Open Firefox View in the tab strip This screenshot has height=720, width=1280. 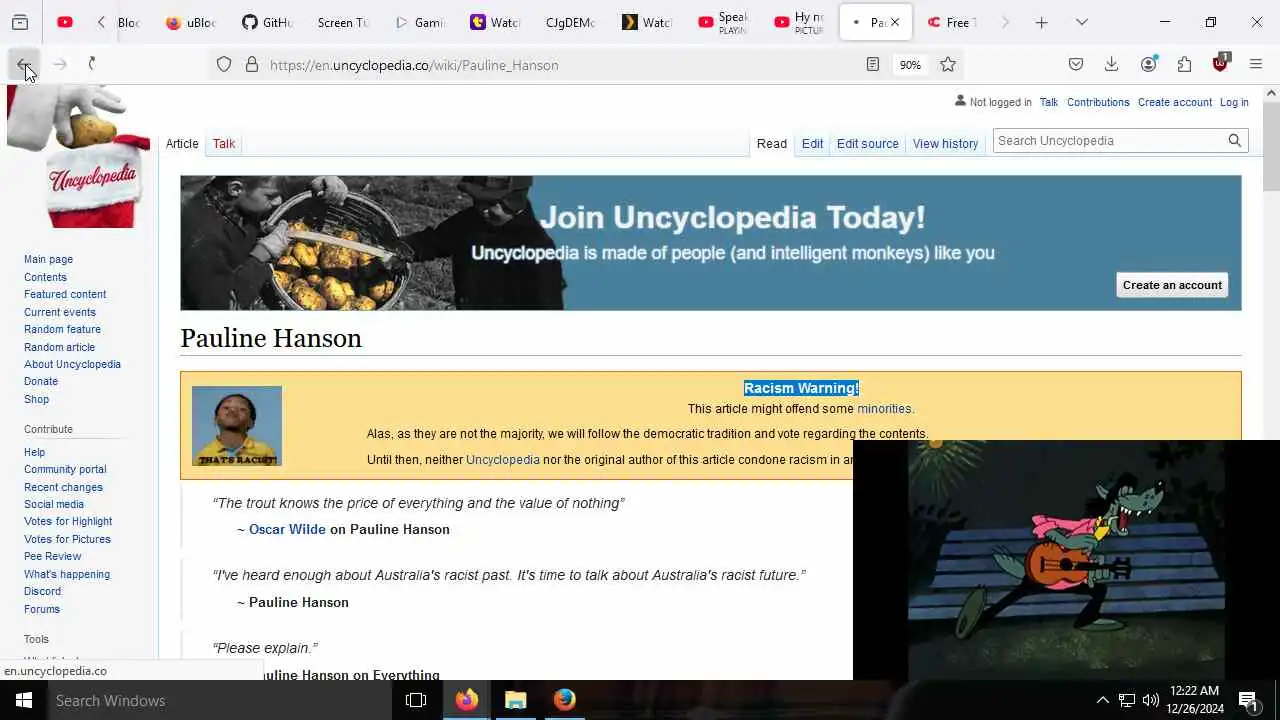pos(20,22)
